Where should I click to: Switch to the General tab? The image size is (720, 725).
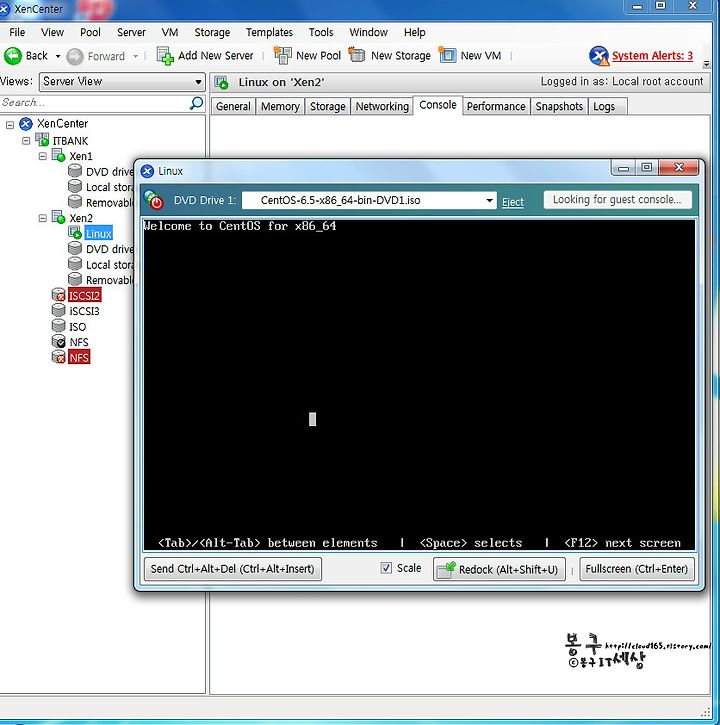233,106
